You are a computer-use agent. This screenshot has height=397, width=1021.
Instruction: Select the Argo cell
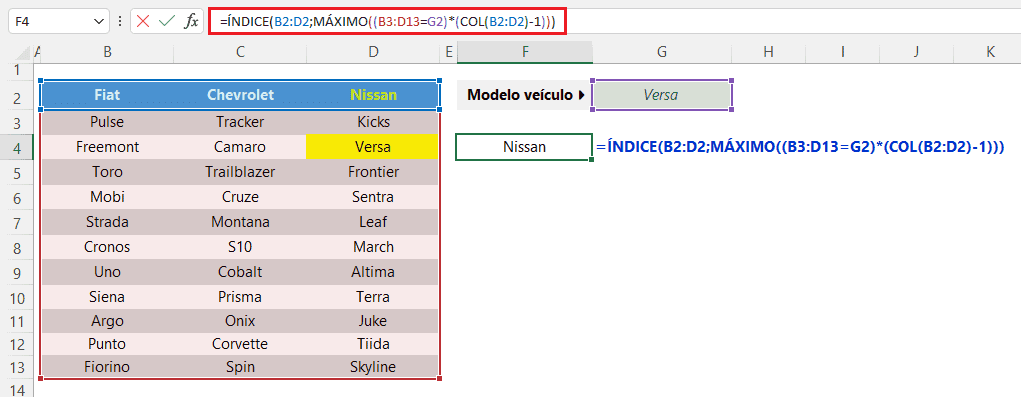click(x=107, y=321)
